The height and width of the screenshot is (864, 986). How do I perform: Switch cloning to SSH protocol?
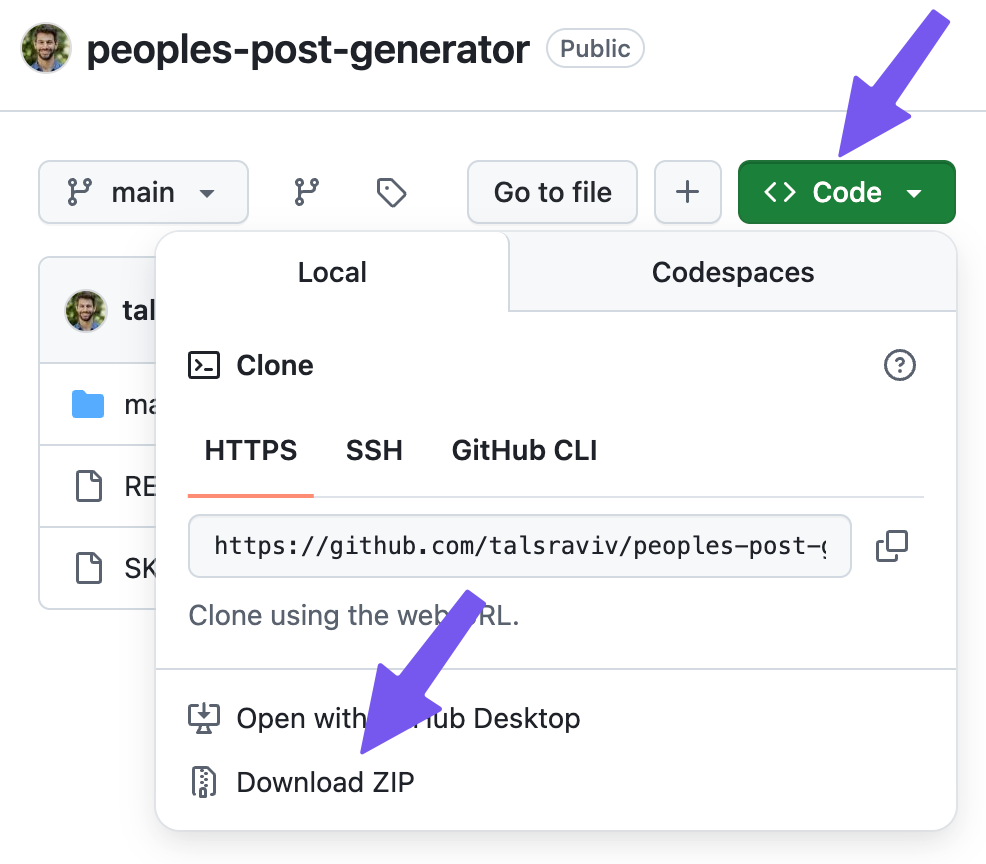(374, 450)
